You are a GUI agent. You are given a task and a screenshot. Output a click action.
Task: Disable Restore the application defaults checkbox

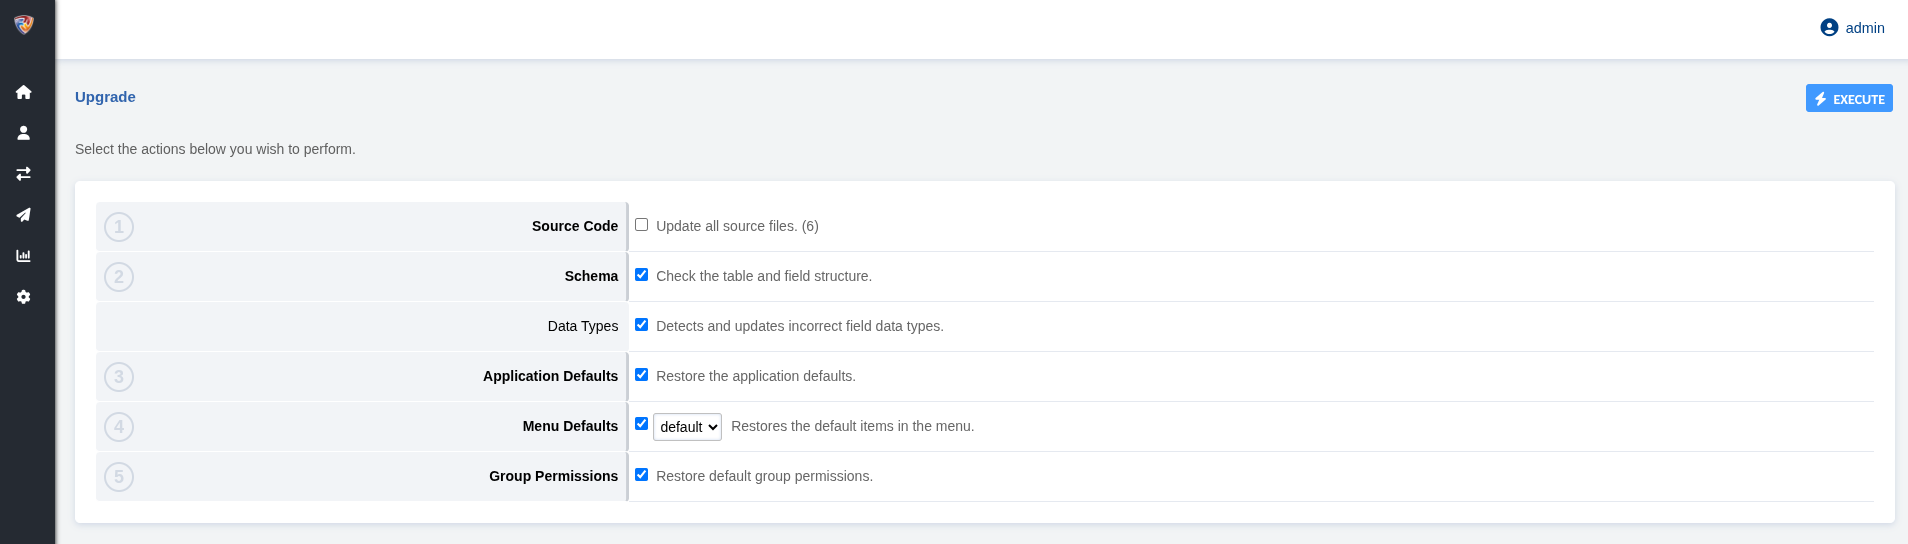[642, 375]
